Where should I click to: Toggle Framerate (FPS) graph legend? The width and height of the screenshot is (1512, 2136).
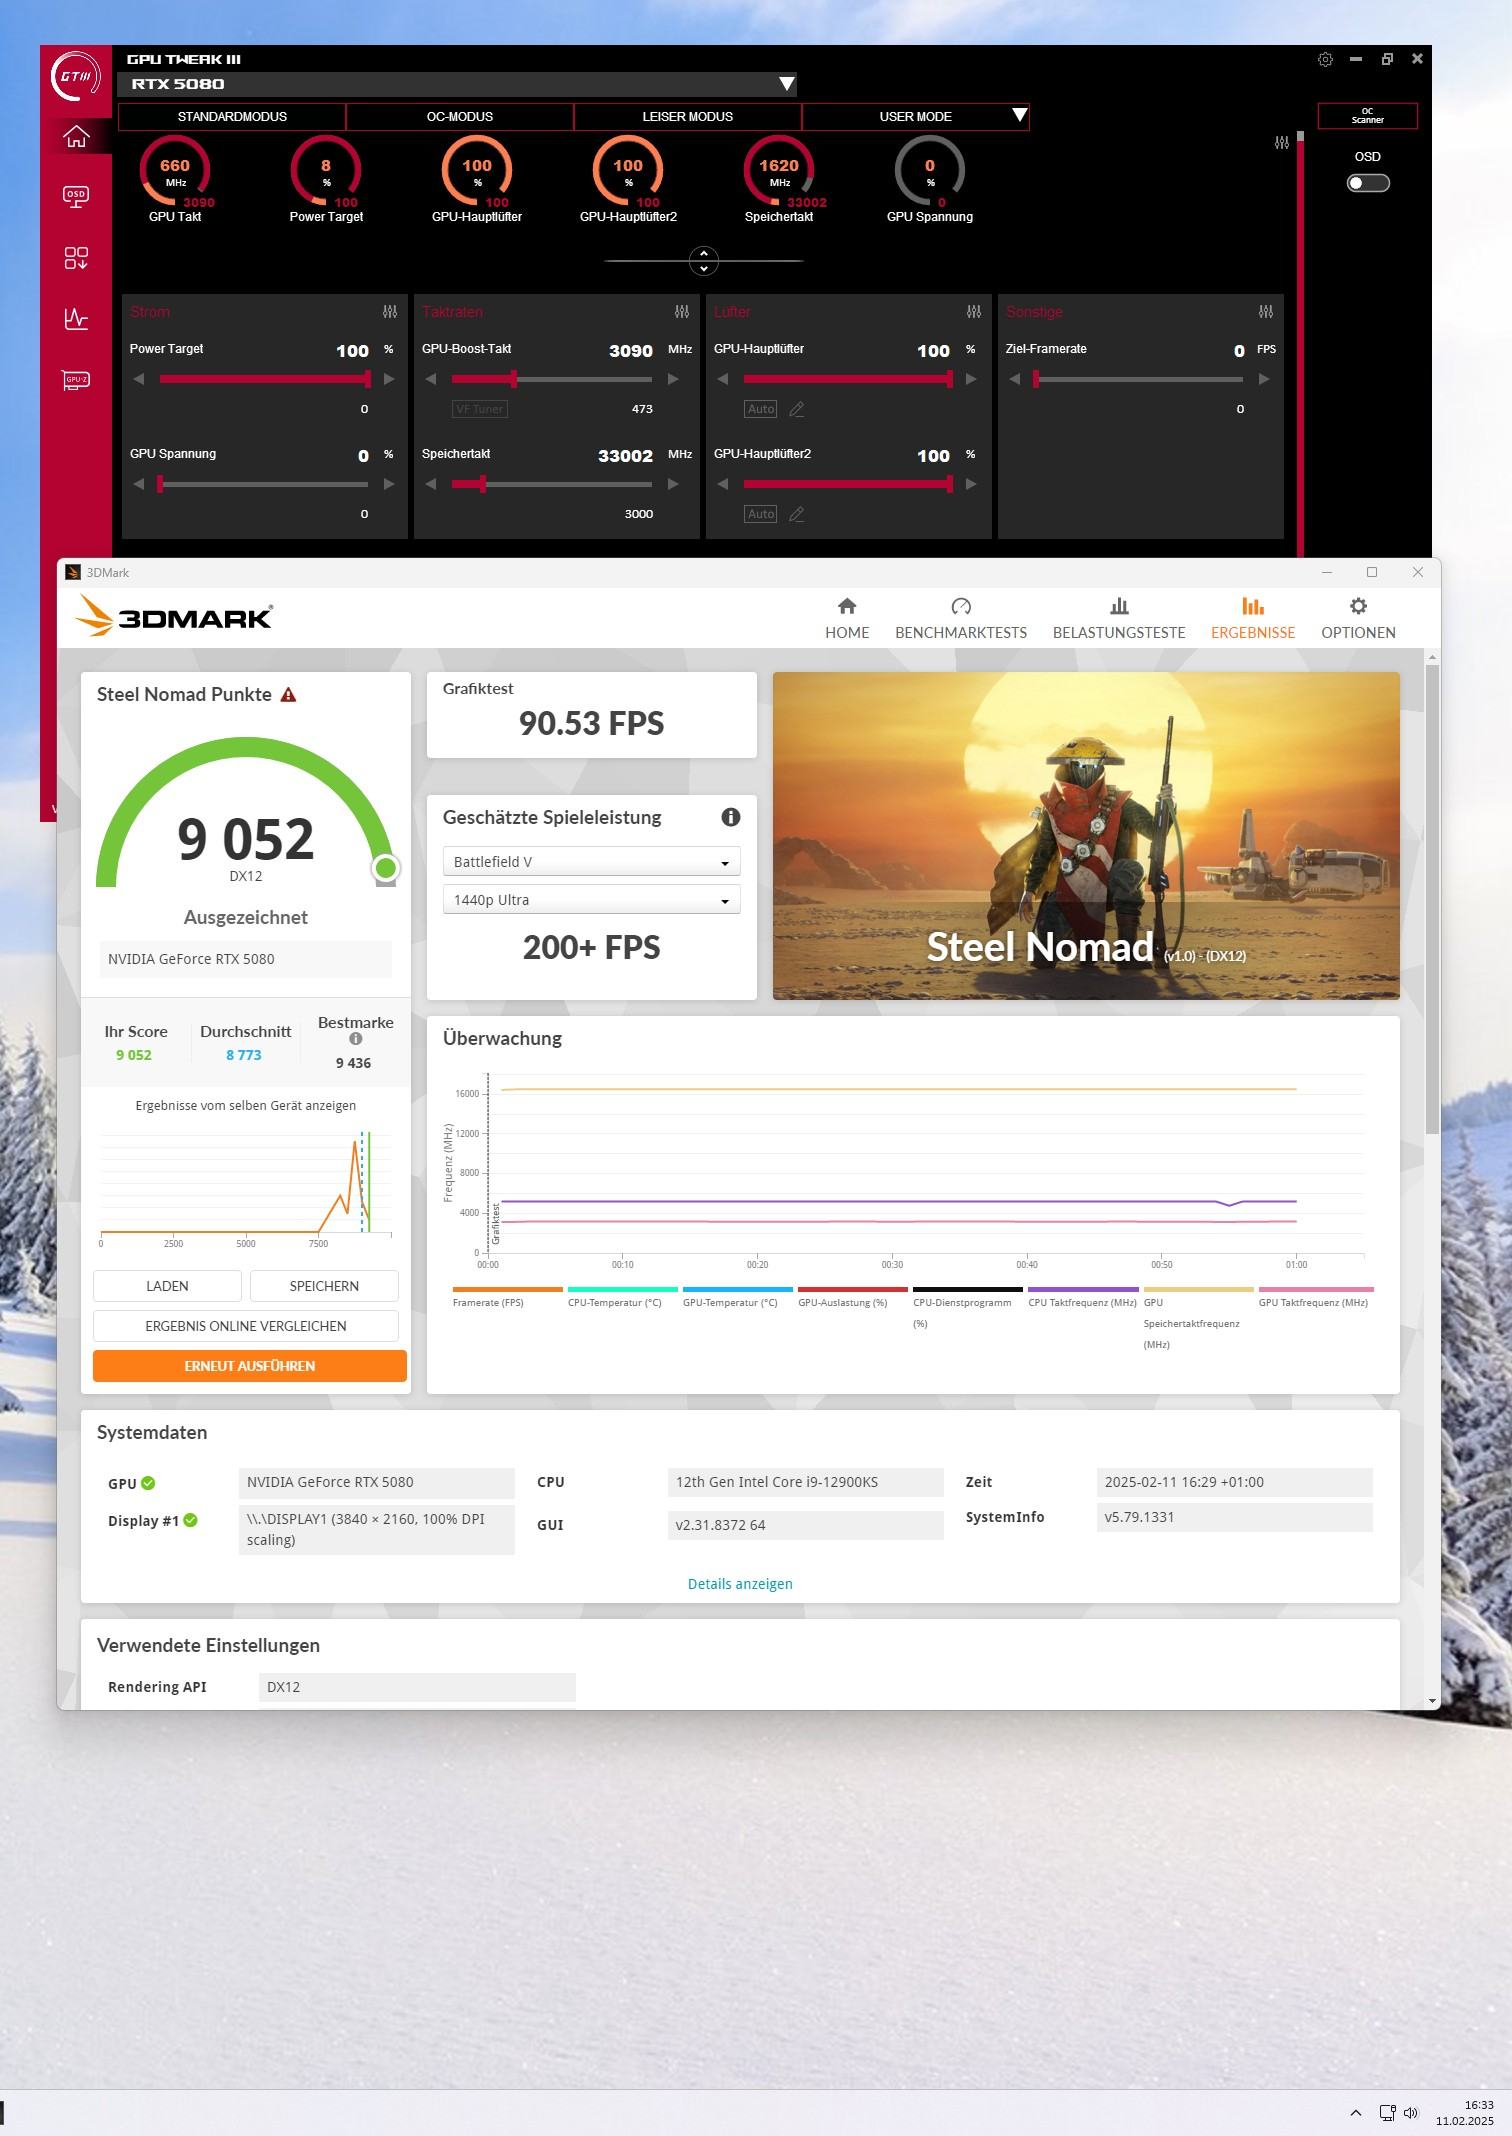(x=507, y=1297)
